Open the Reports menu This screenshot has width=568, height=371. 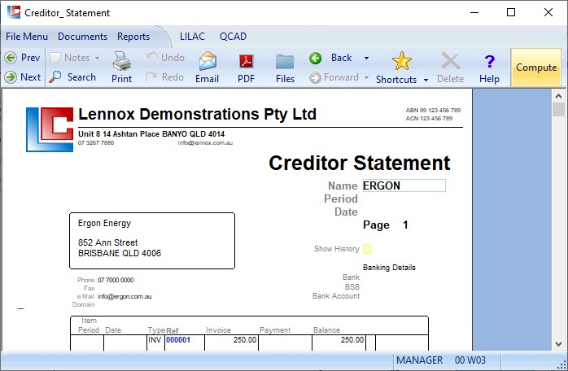[133, 37]
